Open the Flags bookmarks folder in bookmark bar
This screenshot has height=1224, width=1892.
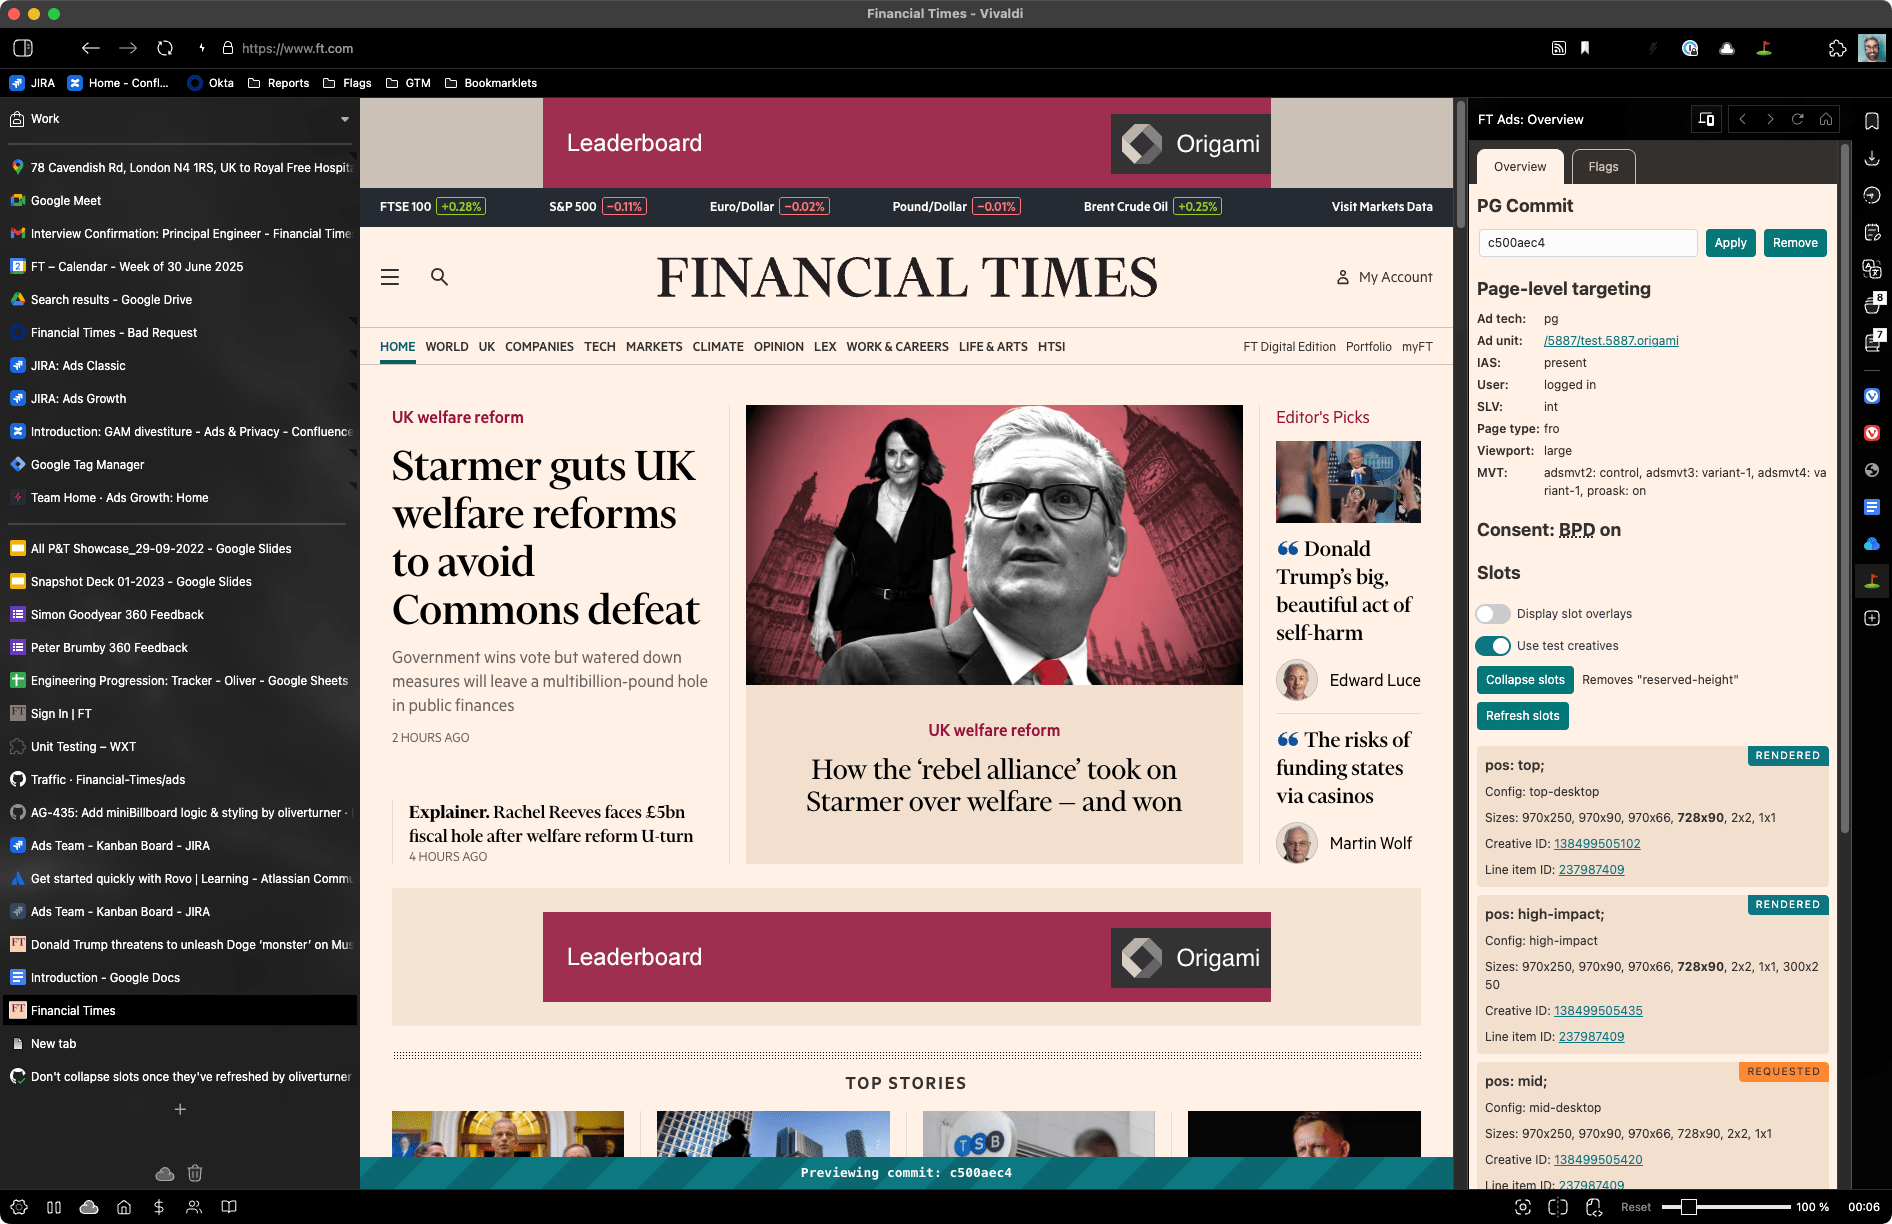347,83
